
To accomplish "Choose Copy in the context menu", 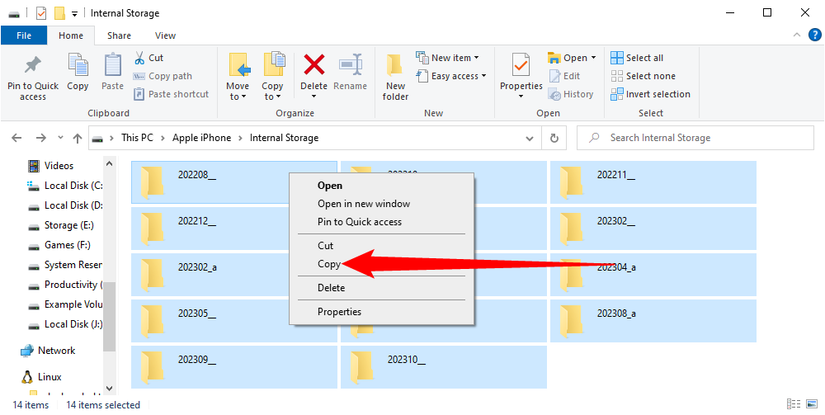I will [x=329, y=264].
